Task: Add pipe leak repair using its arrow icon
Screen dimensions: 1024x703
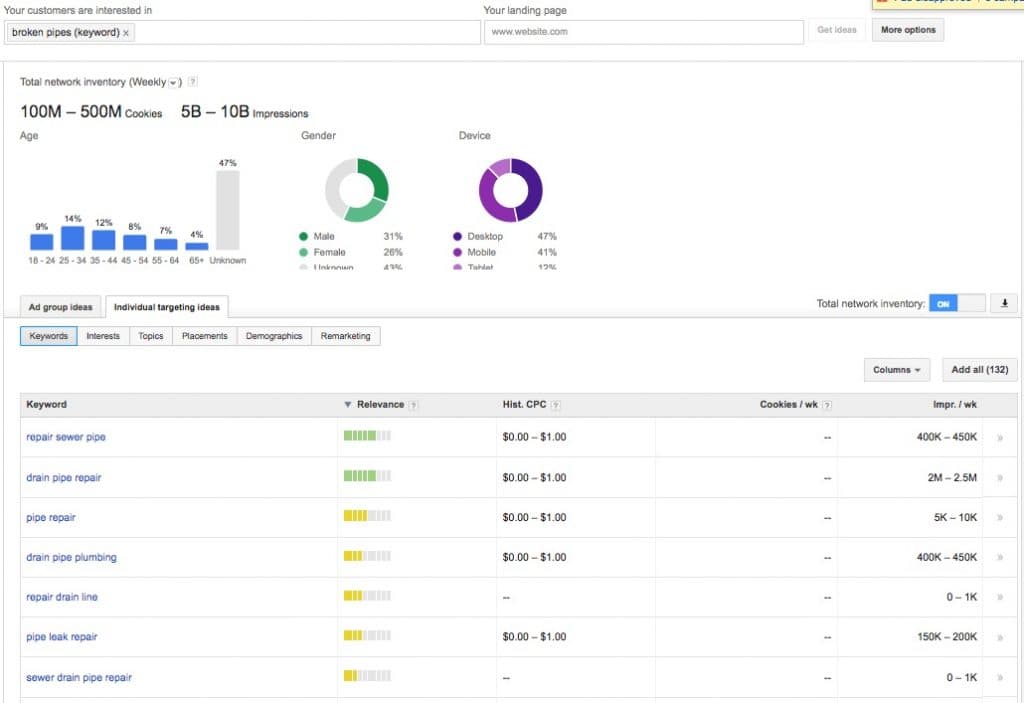Action: click(1000, 637)
